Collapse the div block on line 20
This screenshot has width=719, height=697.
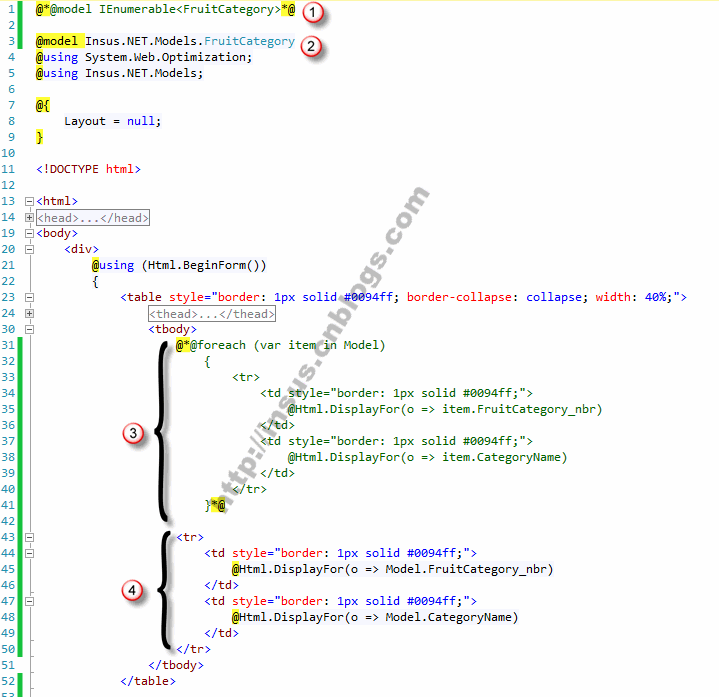pyautogui.click(x=29, y=249)
